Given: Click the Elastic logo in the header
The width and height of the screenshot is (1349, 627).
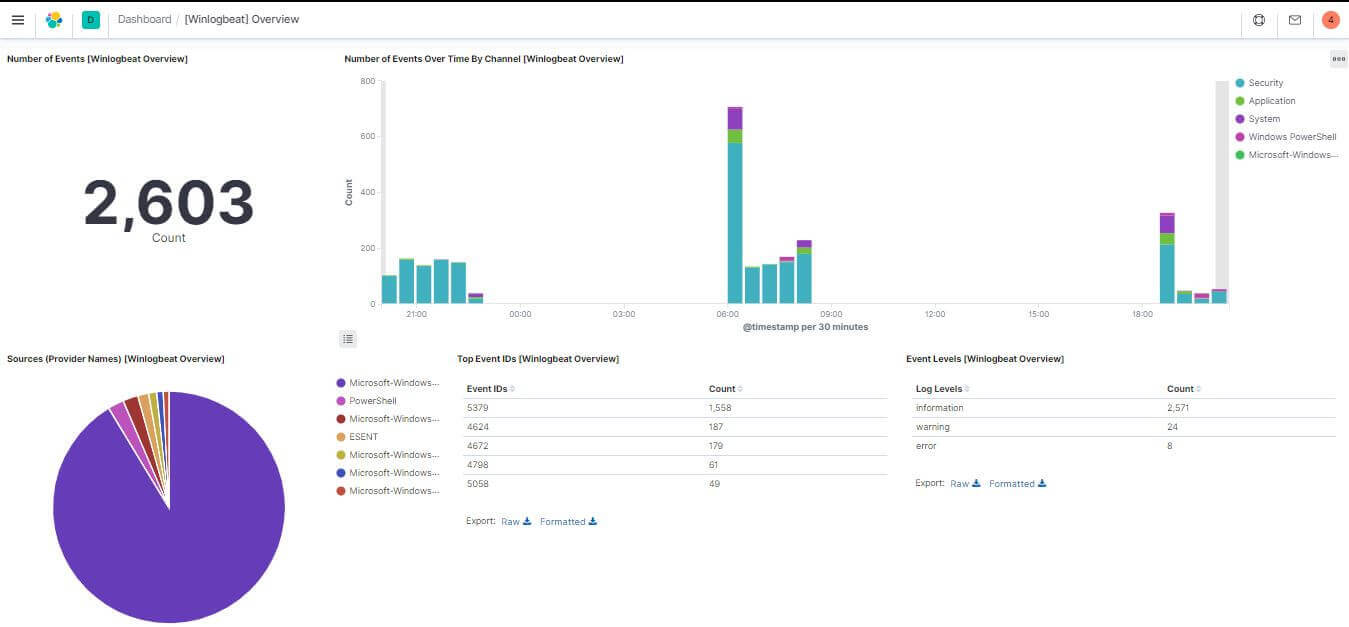Looking at the screenshot, I should click(x=54, y=20).
